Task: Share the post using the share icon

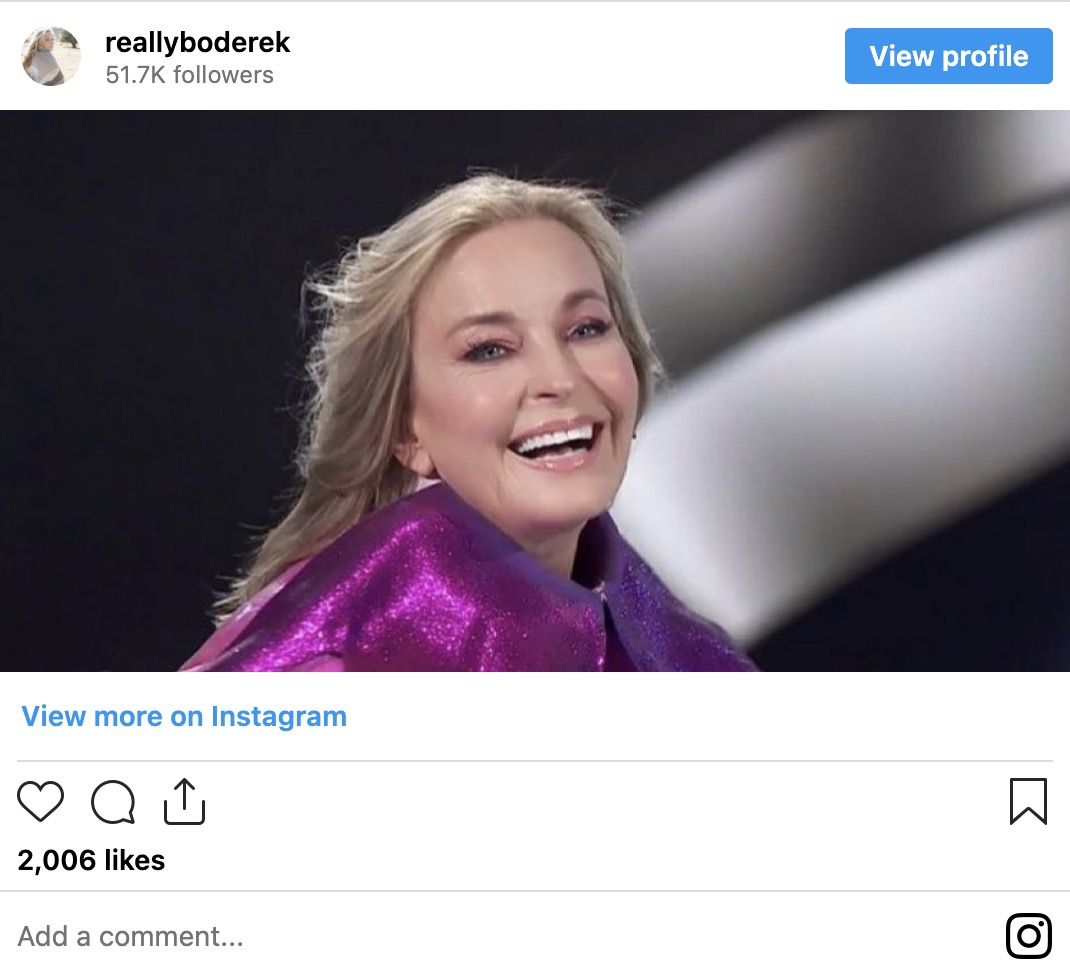Action: point(184,801)
